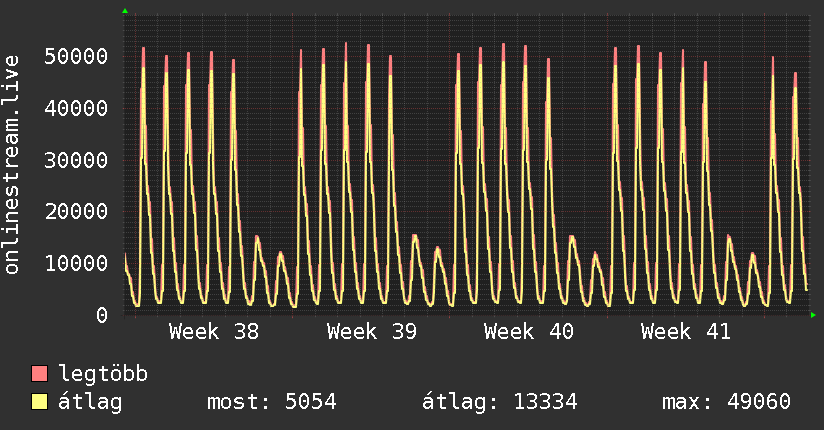Click the max: 49060 statistic
This screenshot has width=824, height=430.
(726, 402)
